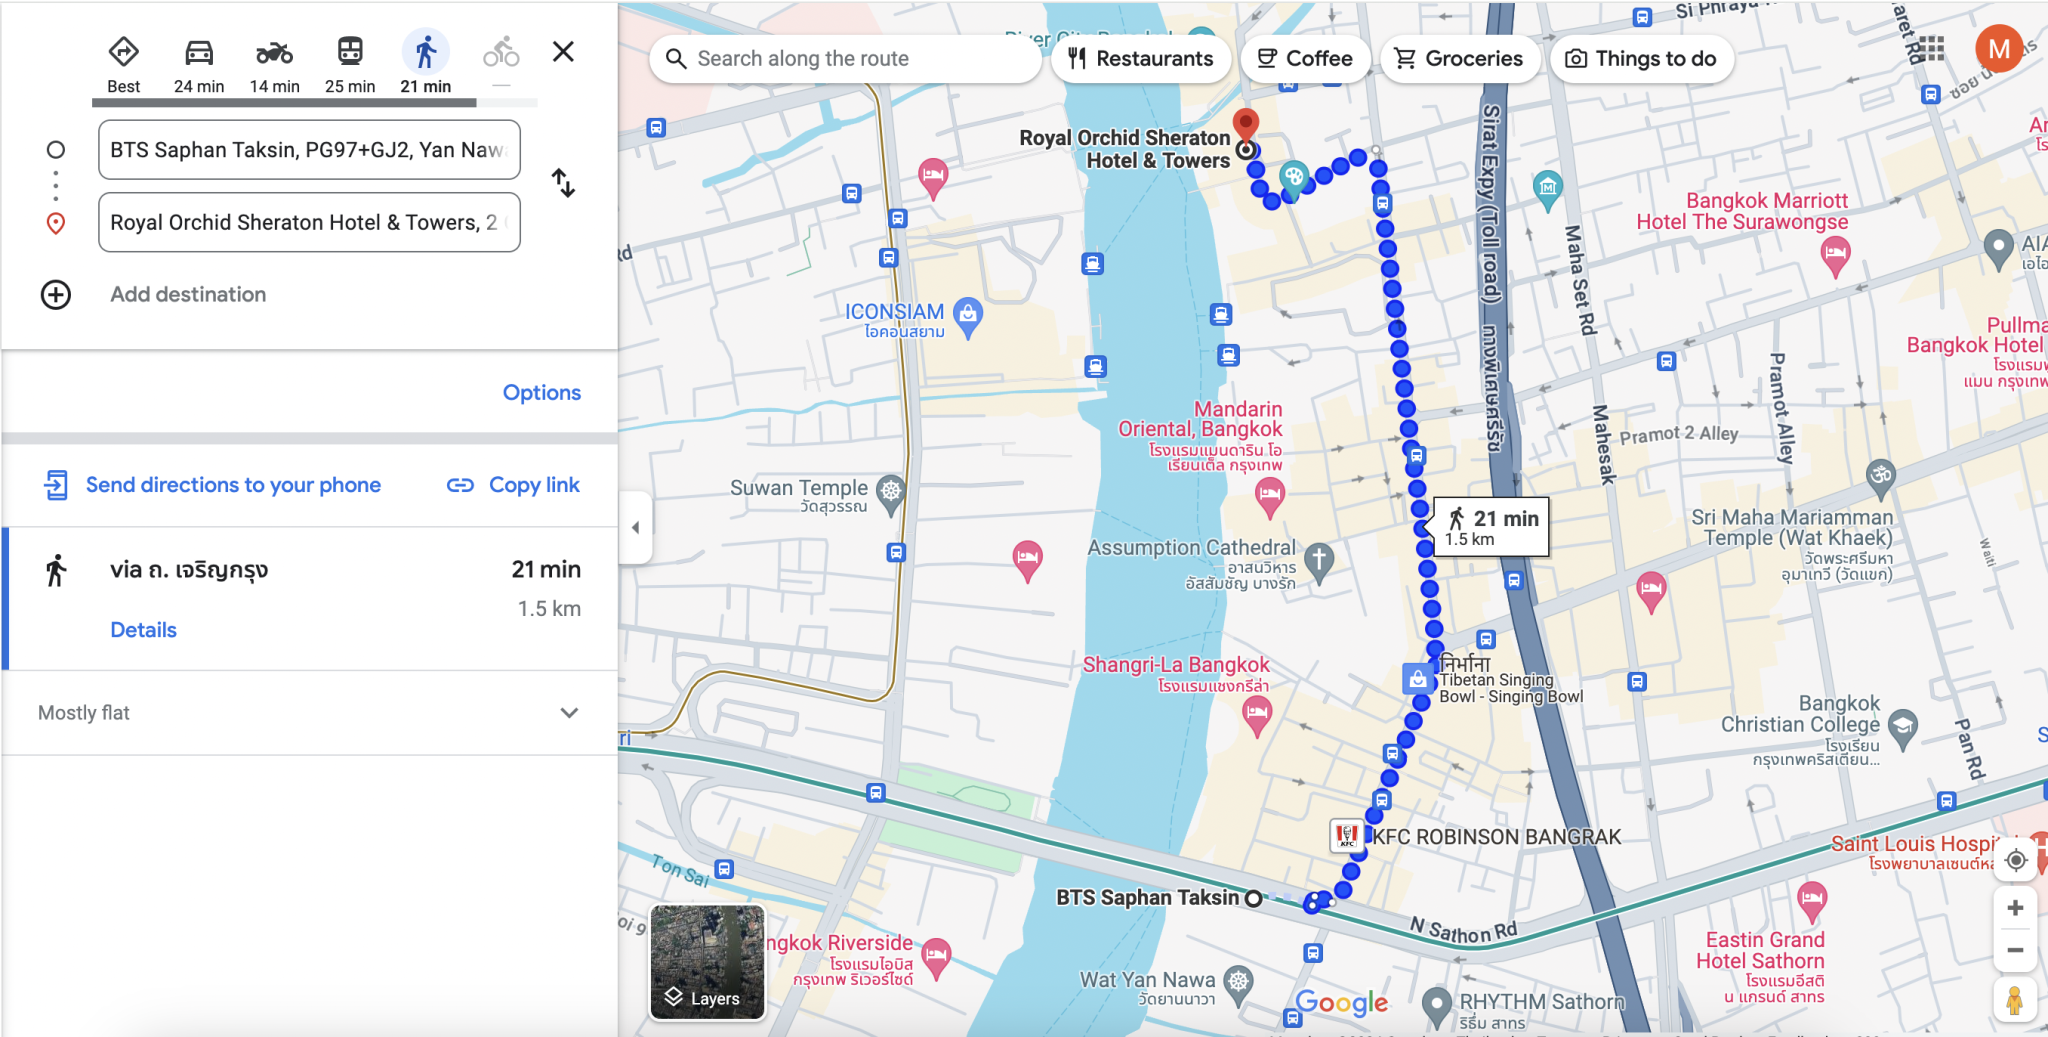Filter by Things to do

(x=1641, y=59)
